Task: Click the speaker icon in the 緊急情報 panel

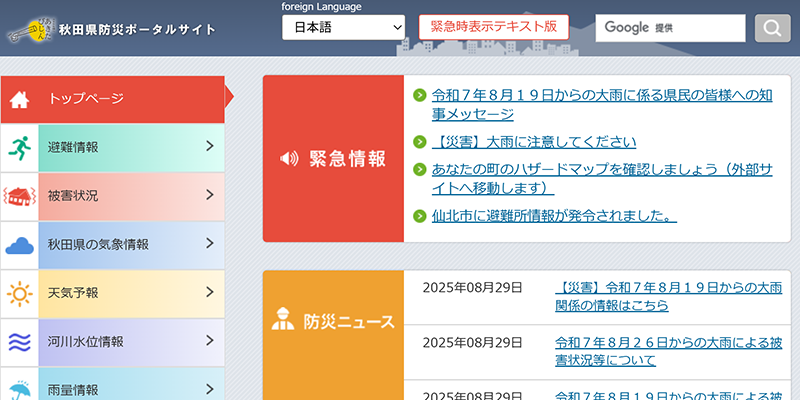Action: [x=289, y=159]
